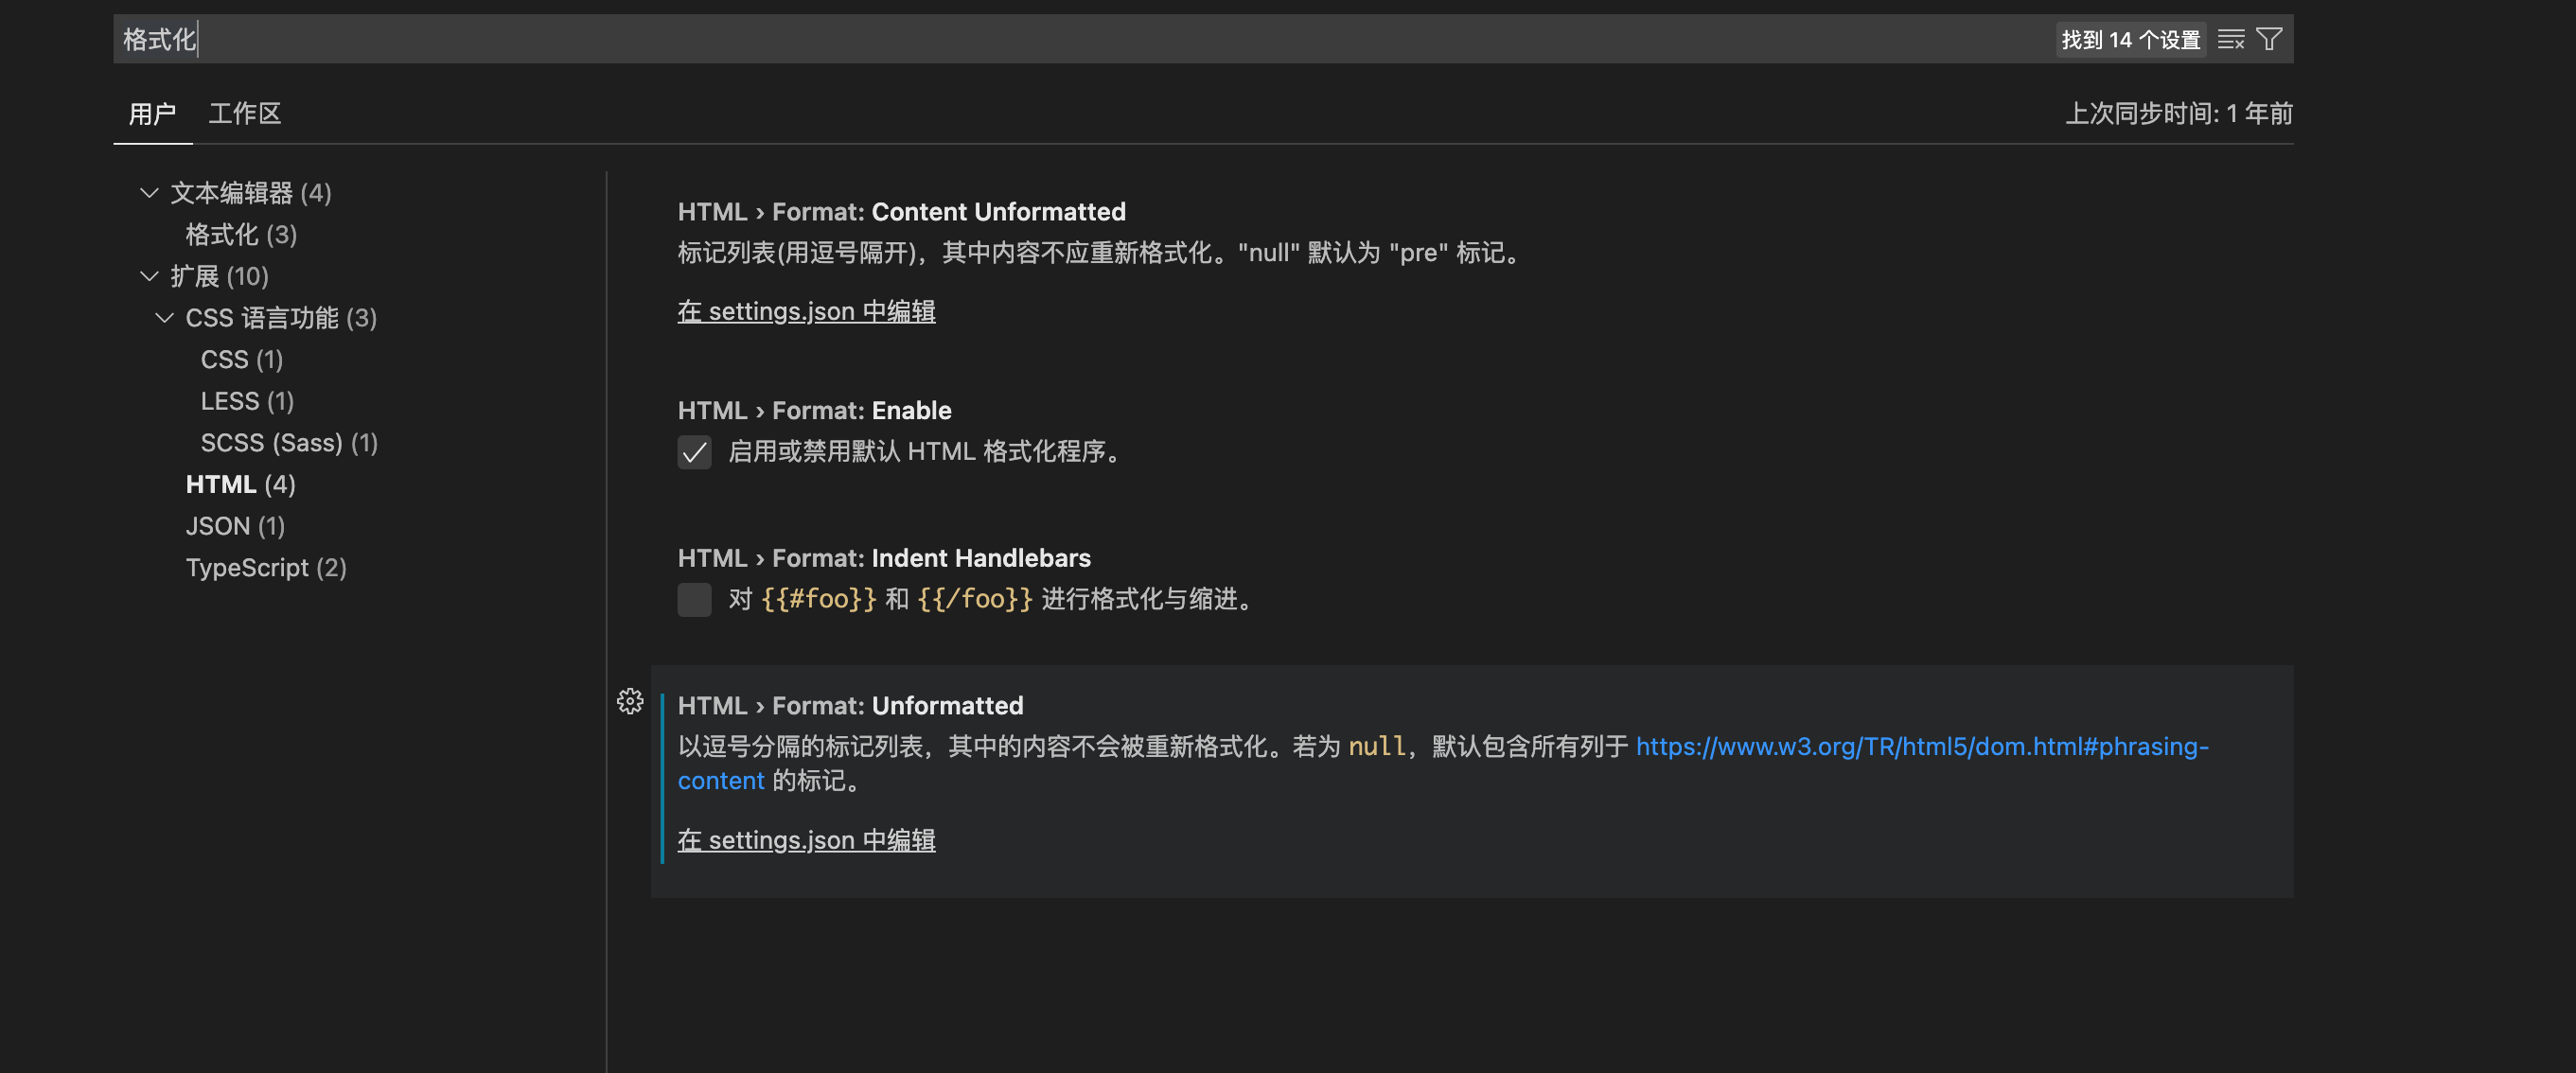Switch to the 工作区 tab
Image resolution: width=2576 pixels, height=1073 pixels.
click(x=245, y=114)
